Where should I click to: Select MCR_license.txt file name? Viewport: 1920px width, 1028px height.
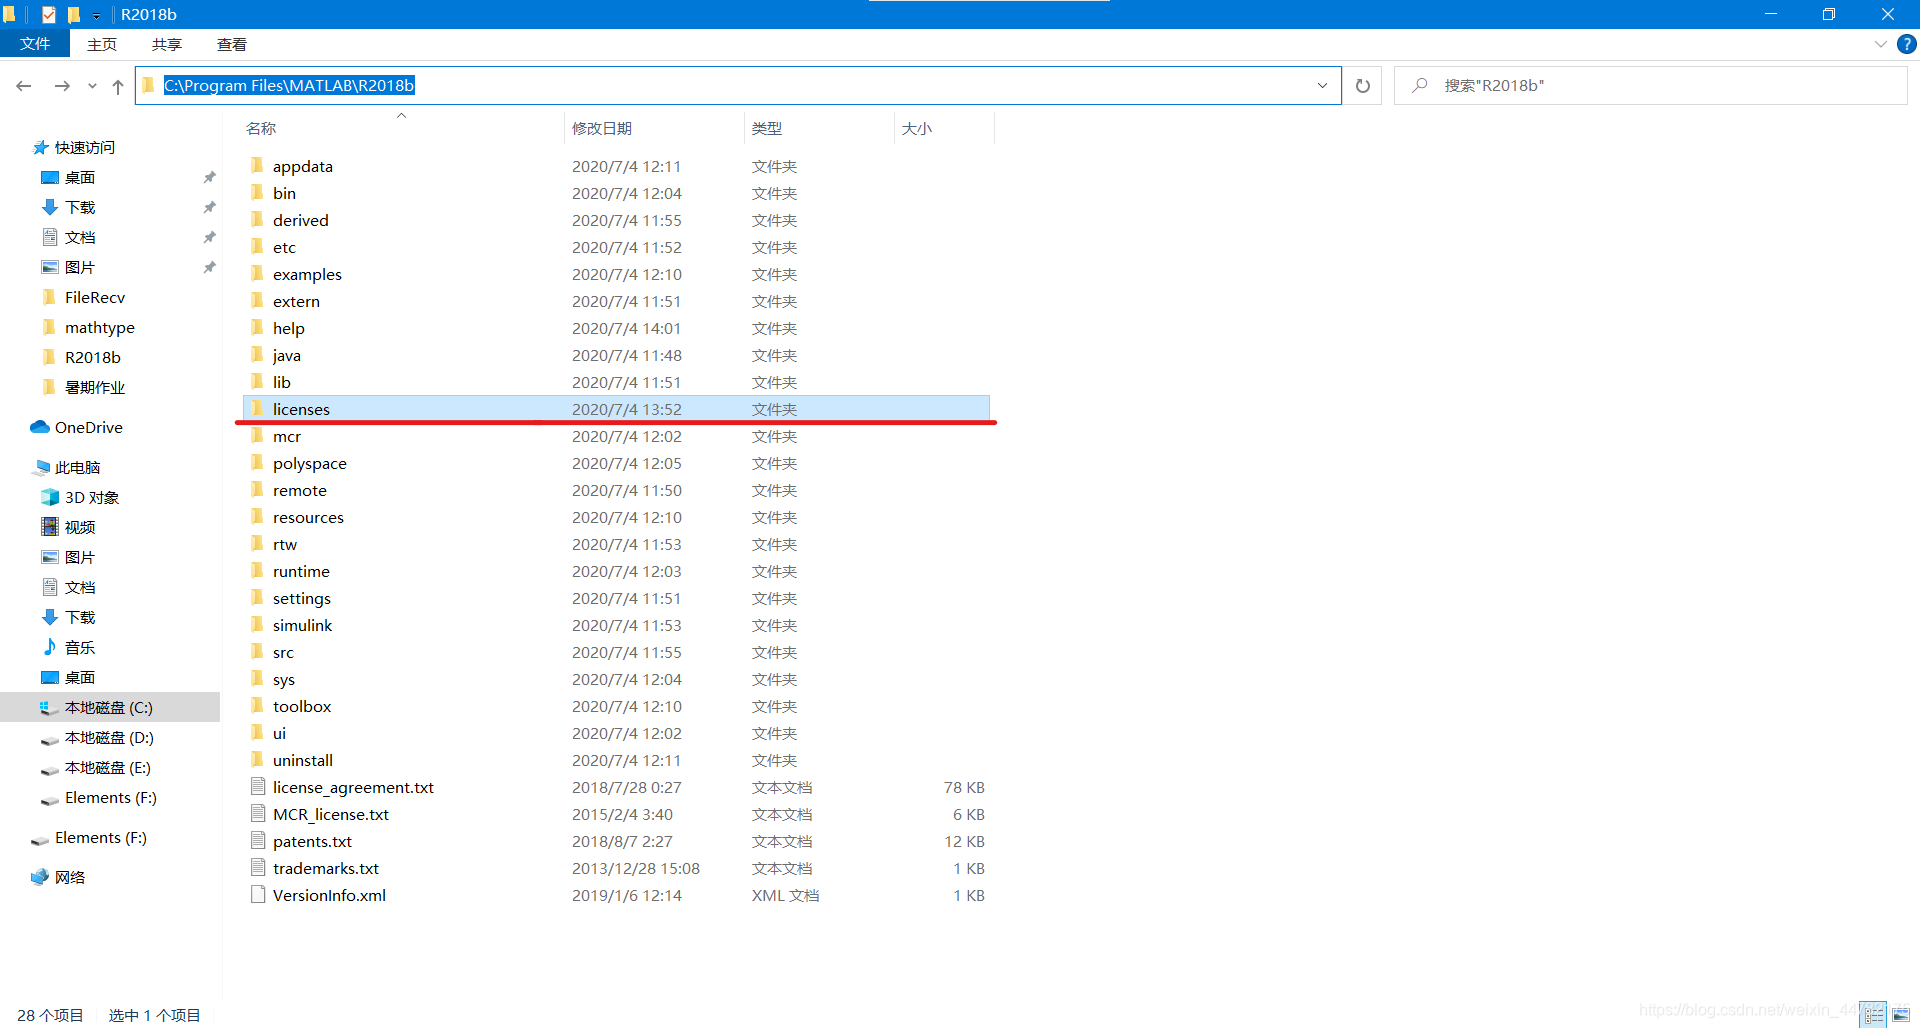(331, 815)
